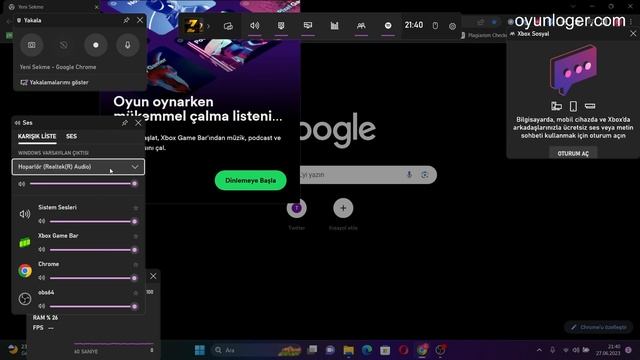Open the Twitter shortcut tile
Screen dimensions: 640x360
point(297,209)
